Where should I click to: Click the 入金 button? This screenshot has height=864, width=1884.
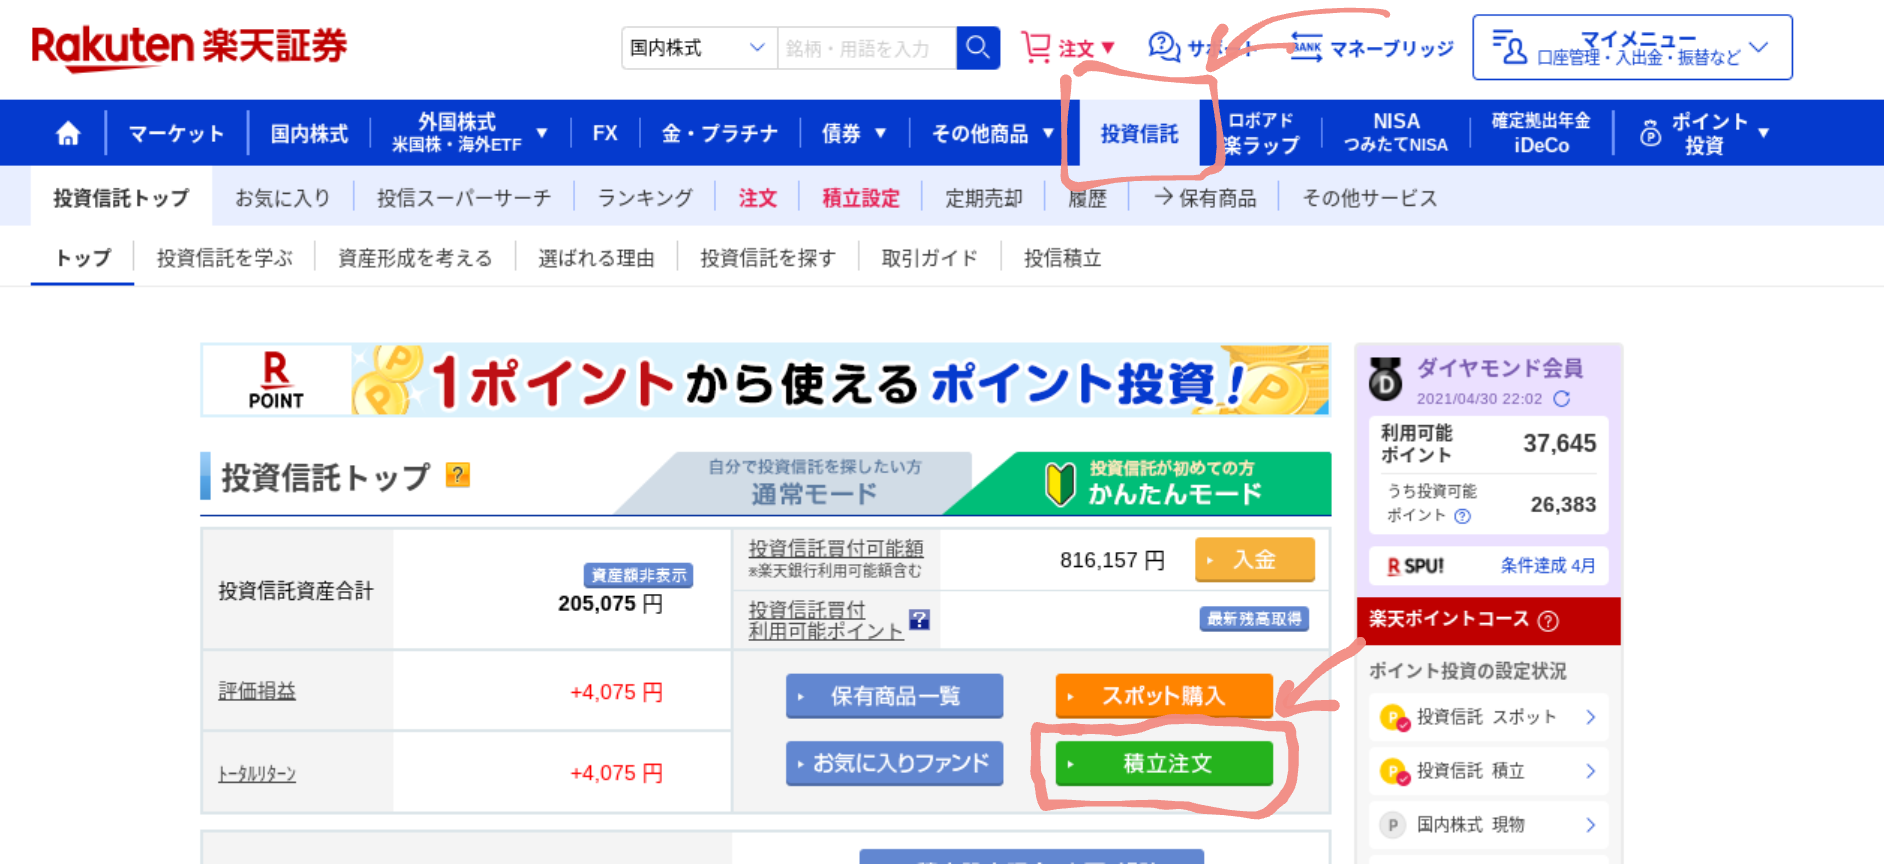pos(1255,559)
